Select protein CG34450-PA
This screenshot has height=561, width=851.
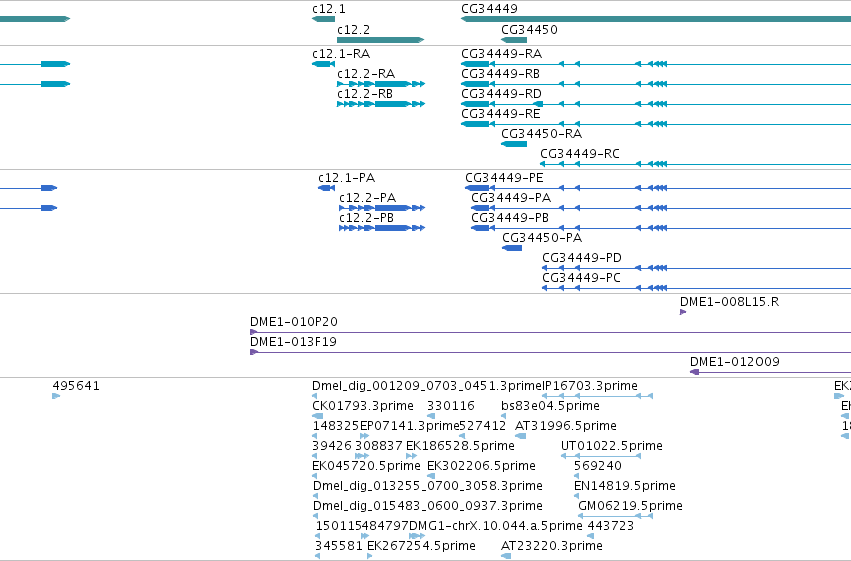[x=512, y=248]
